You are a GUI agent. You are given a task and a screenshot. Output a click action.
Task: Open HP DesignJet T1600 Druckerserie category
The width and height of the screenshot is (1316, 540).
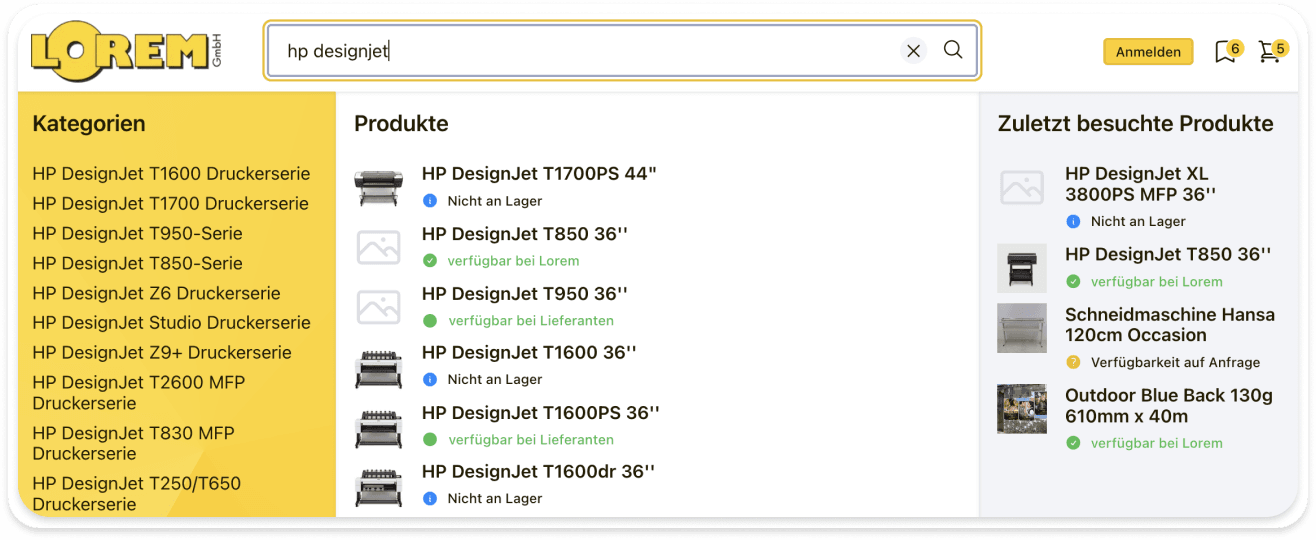(171, 174)
